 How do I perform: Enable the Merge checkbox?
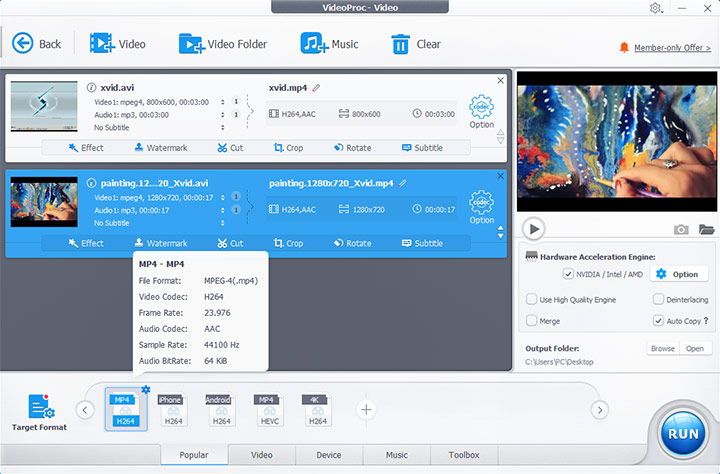(x=531, y=321)
